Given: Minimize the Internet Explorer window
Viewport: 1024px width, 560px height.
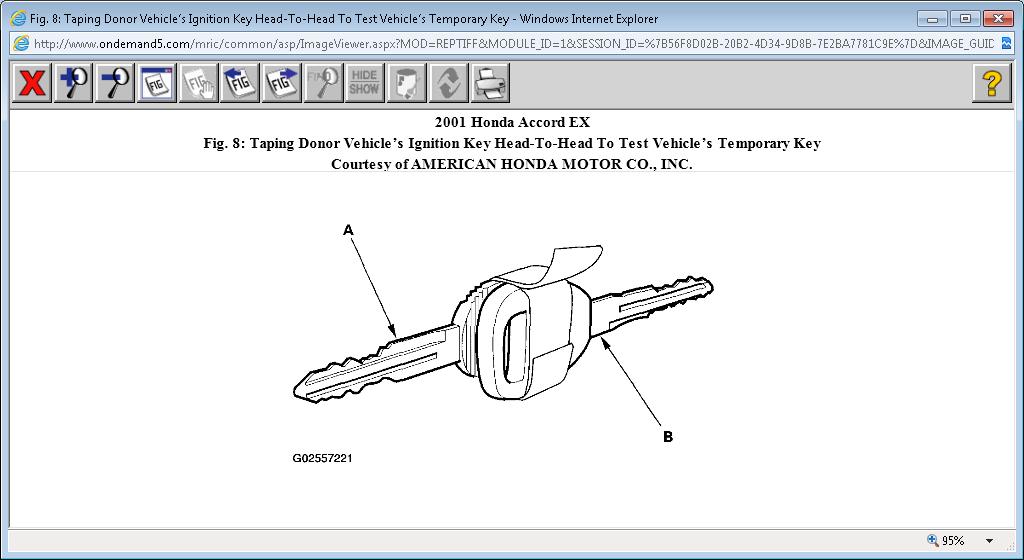Looking at the screenshot, I should point(932,18).
